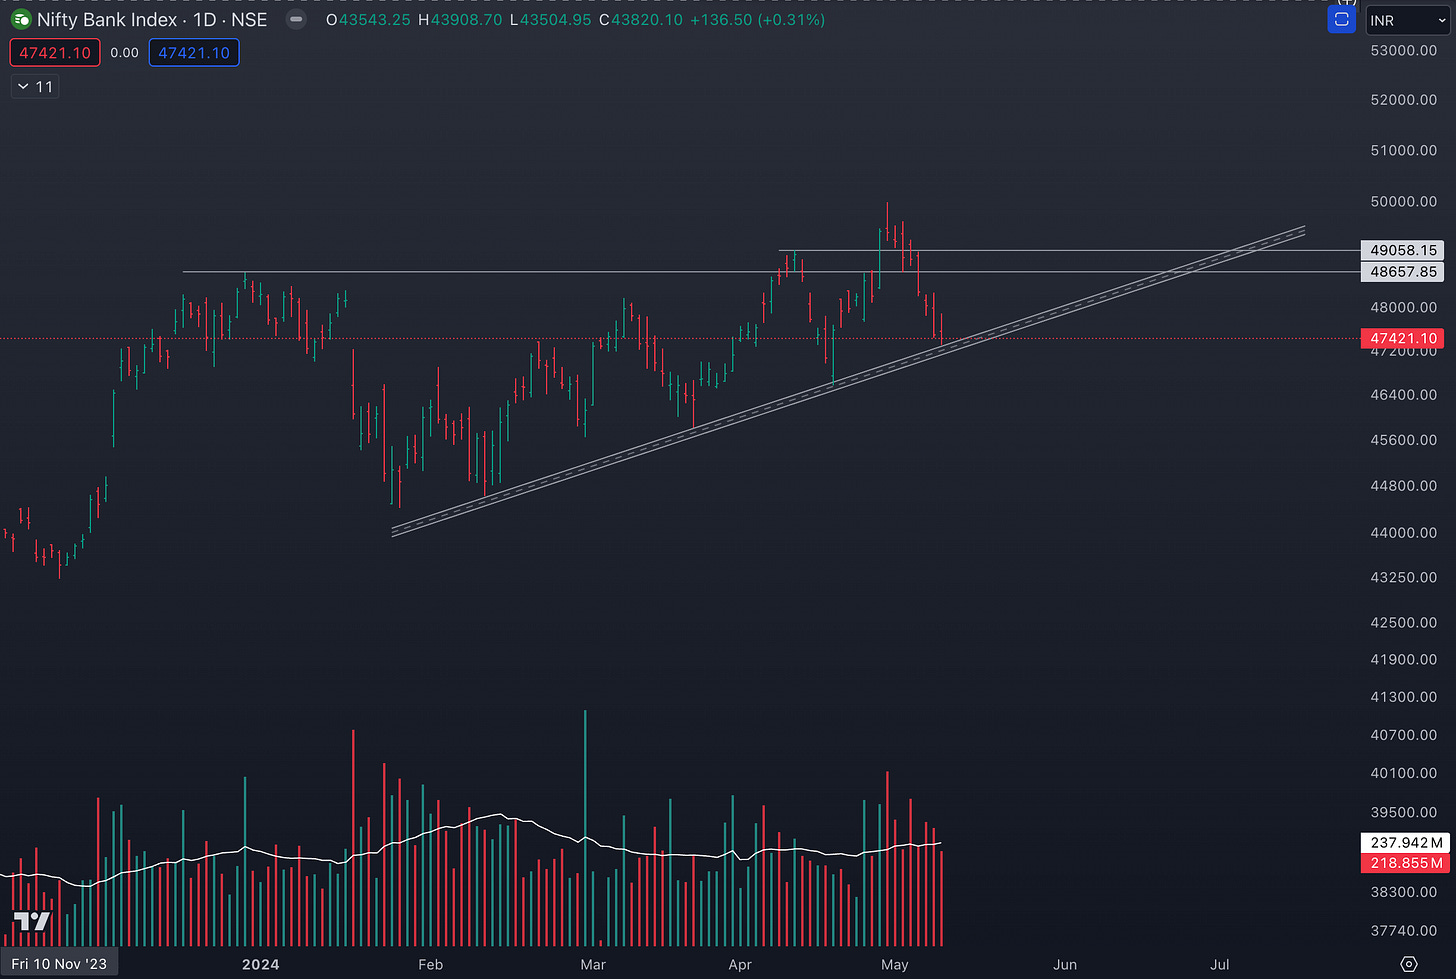1456x979 pixels.
Task: Click the 43250.00 price scale label
Action: (x=1403, y=577)
